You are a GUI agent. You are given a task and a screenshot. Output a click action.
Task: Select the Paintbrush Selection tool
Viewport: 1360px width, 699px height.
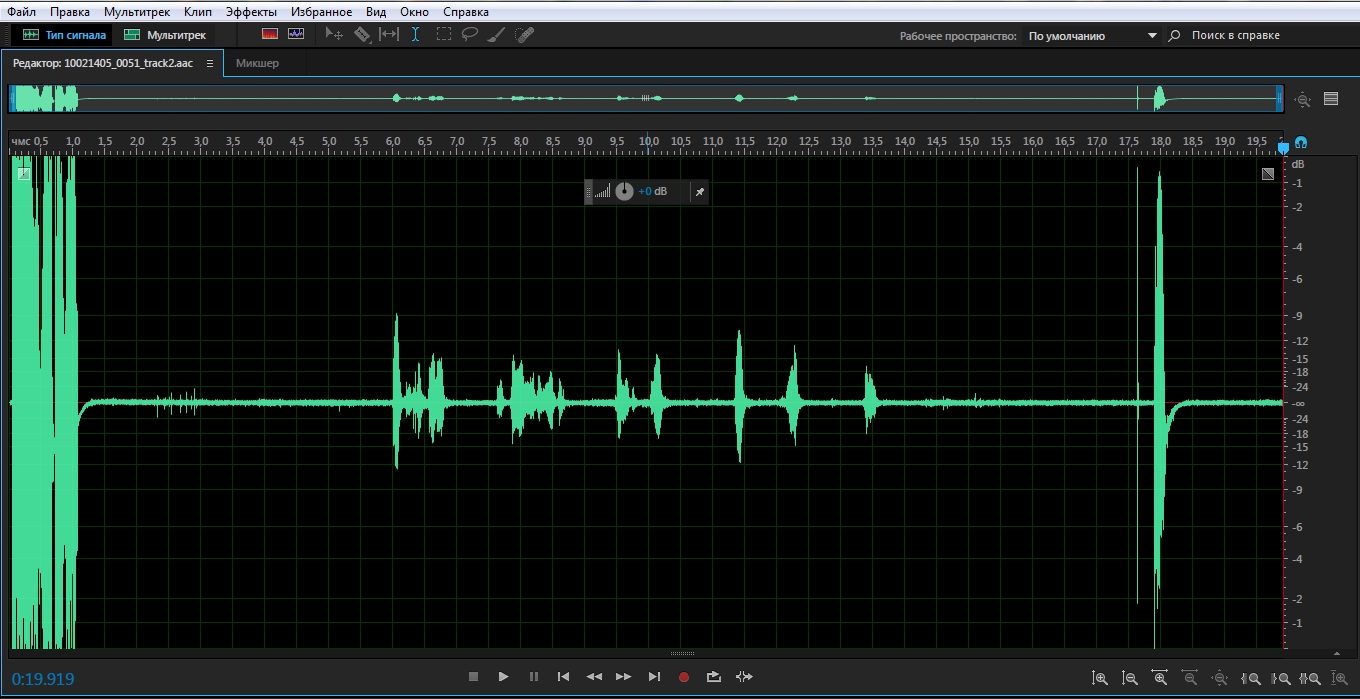pos(496,34)
